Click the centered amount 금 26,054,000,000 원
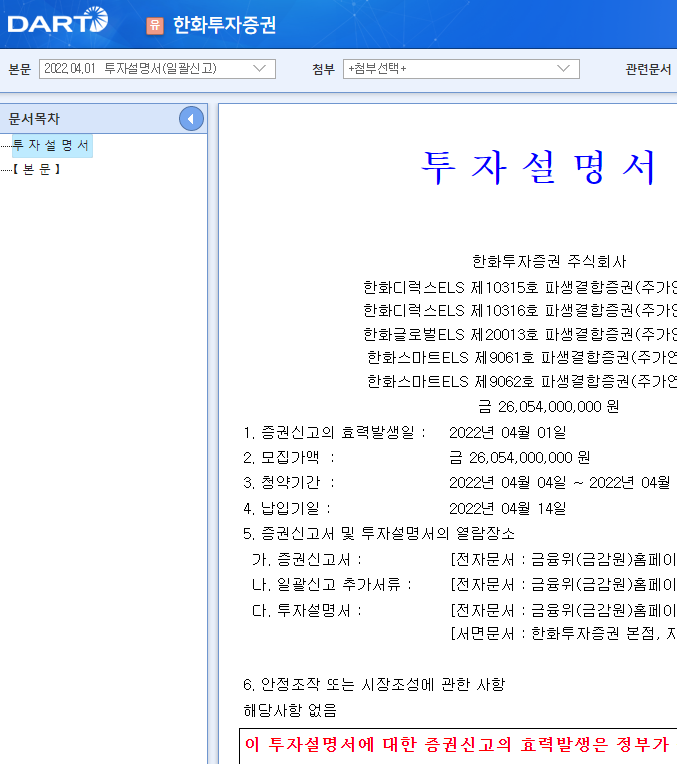This screenshot has width=677, height=764. click(x=549, y=406)
